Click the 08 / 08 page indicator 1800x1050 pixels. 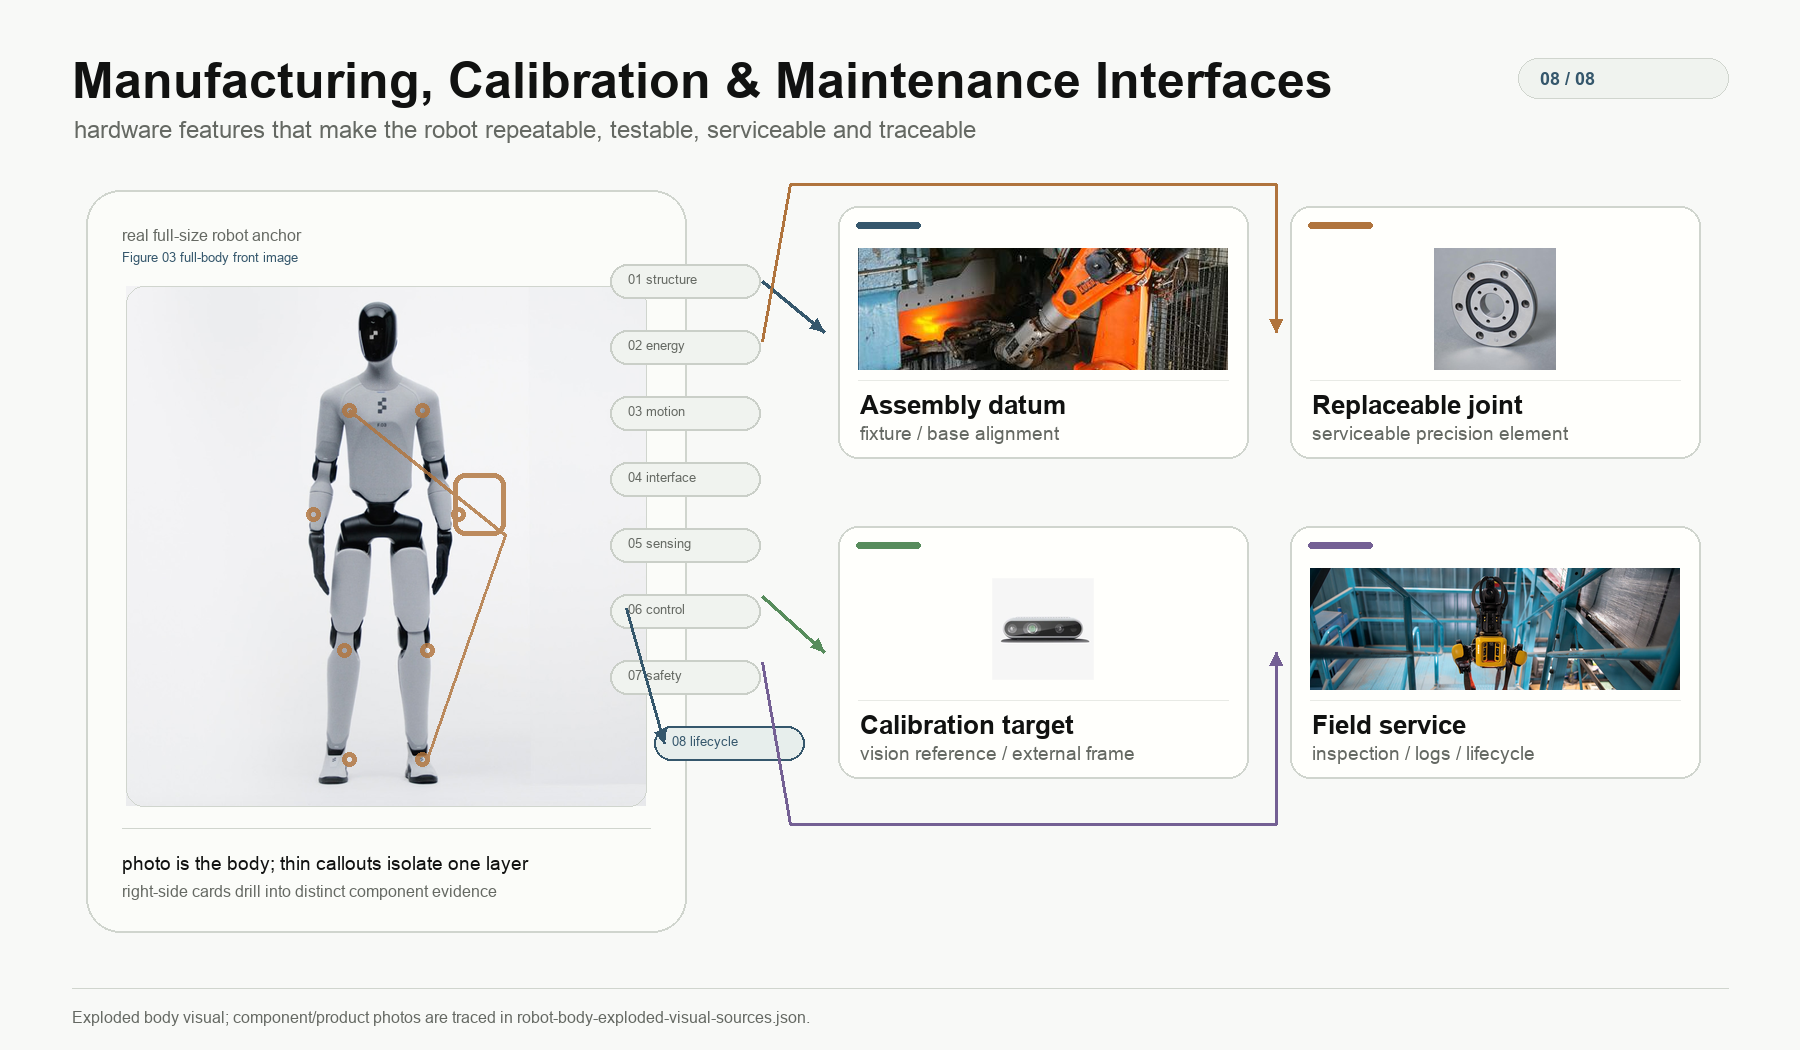[1622, 79]
